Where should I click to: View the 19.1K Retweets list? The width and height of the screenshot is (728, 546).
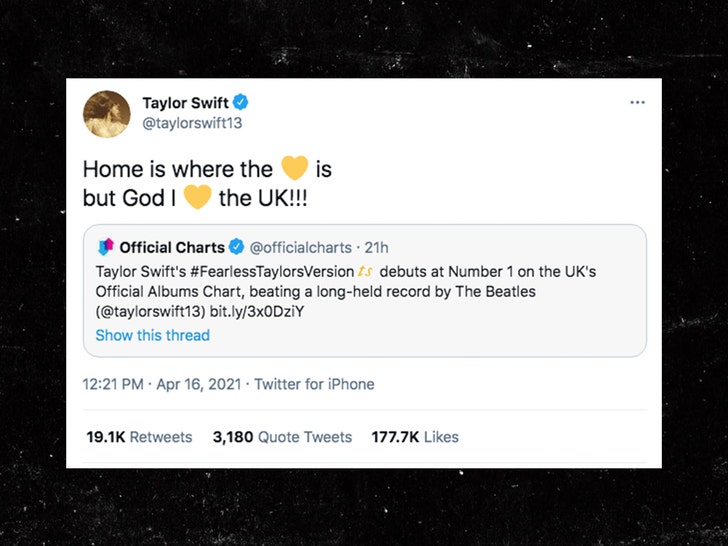pos(139,437)
